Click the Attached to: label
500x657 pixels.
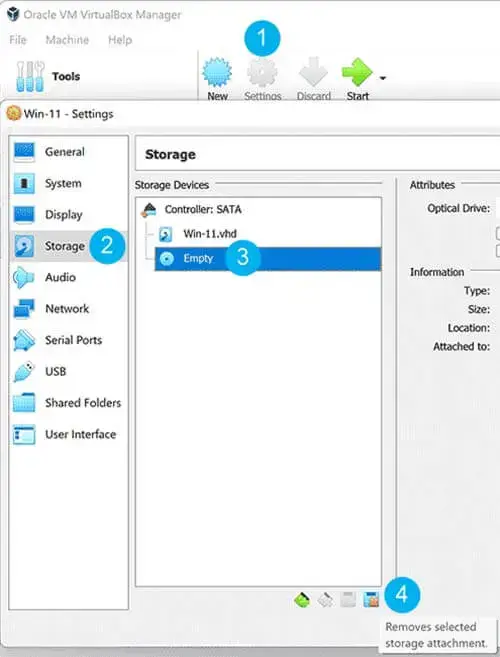coord(461,347)
